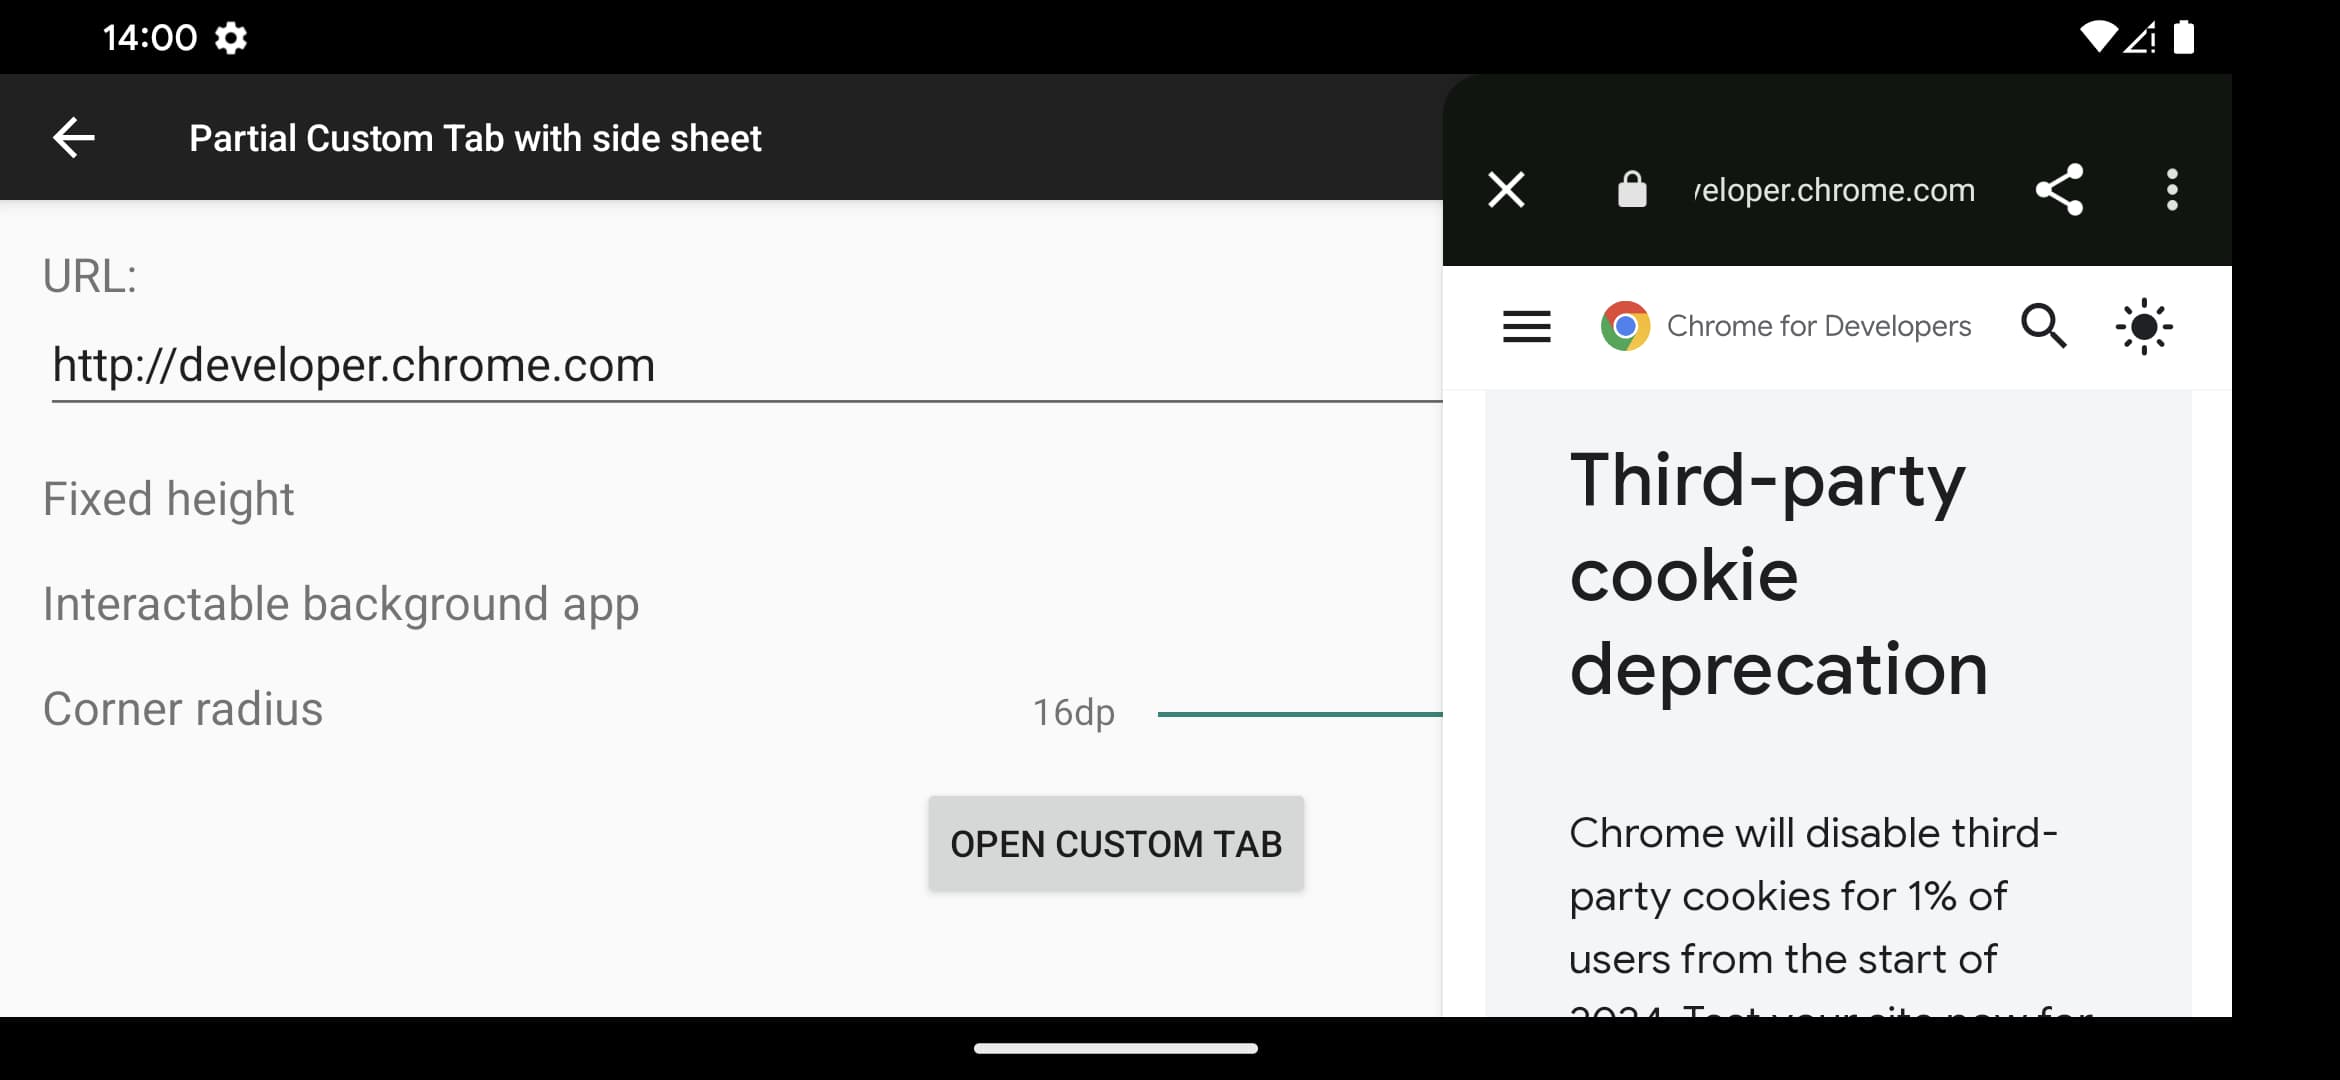Enable interactable background app mode

pos(342,604)
